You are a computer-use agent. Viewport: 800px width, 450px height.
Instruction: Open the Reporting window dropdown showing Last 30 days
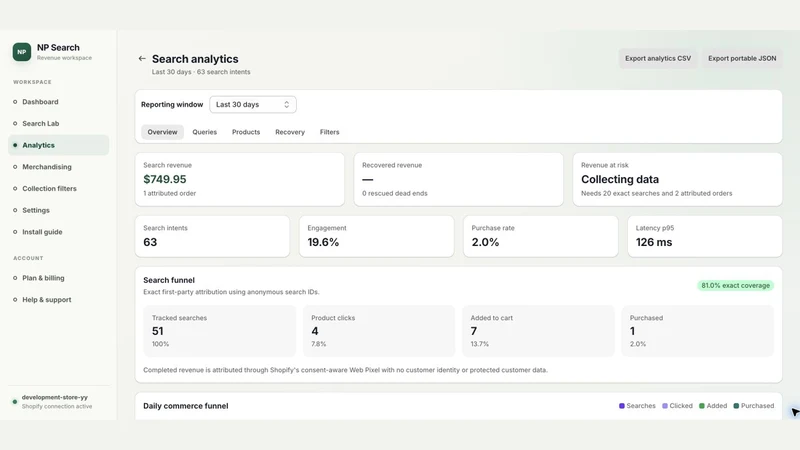click(x=253, y=105)
